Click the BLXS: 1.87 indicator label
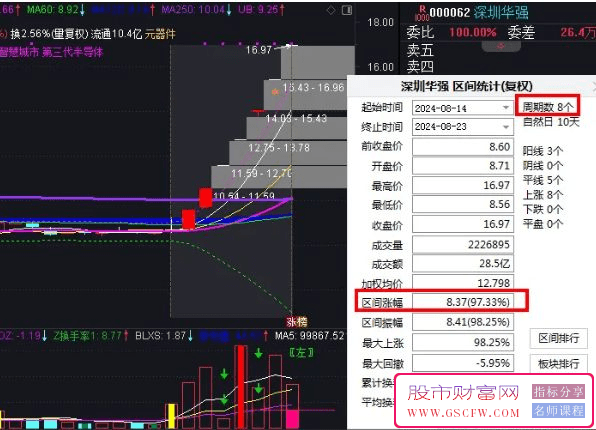Screen dimensions: 596x430 coord(164,336)
